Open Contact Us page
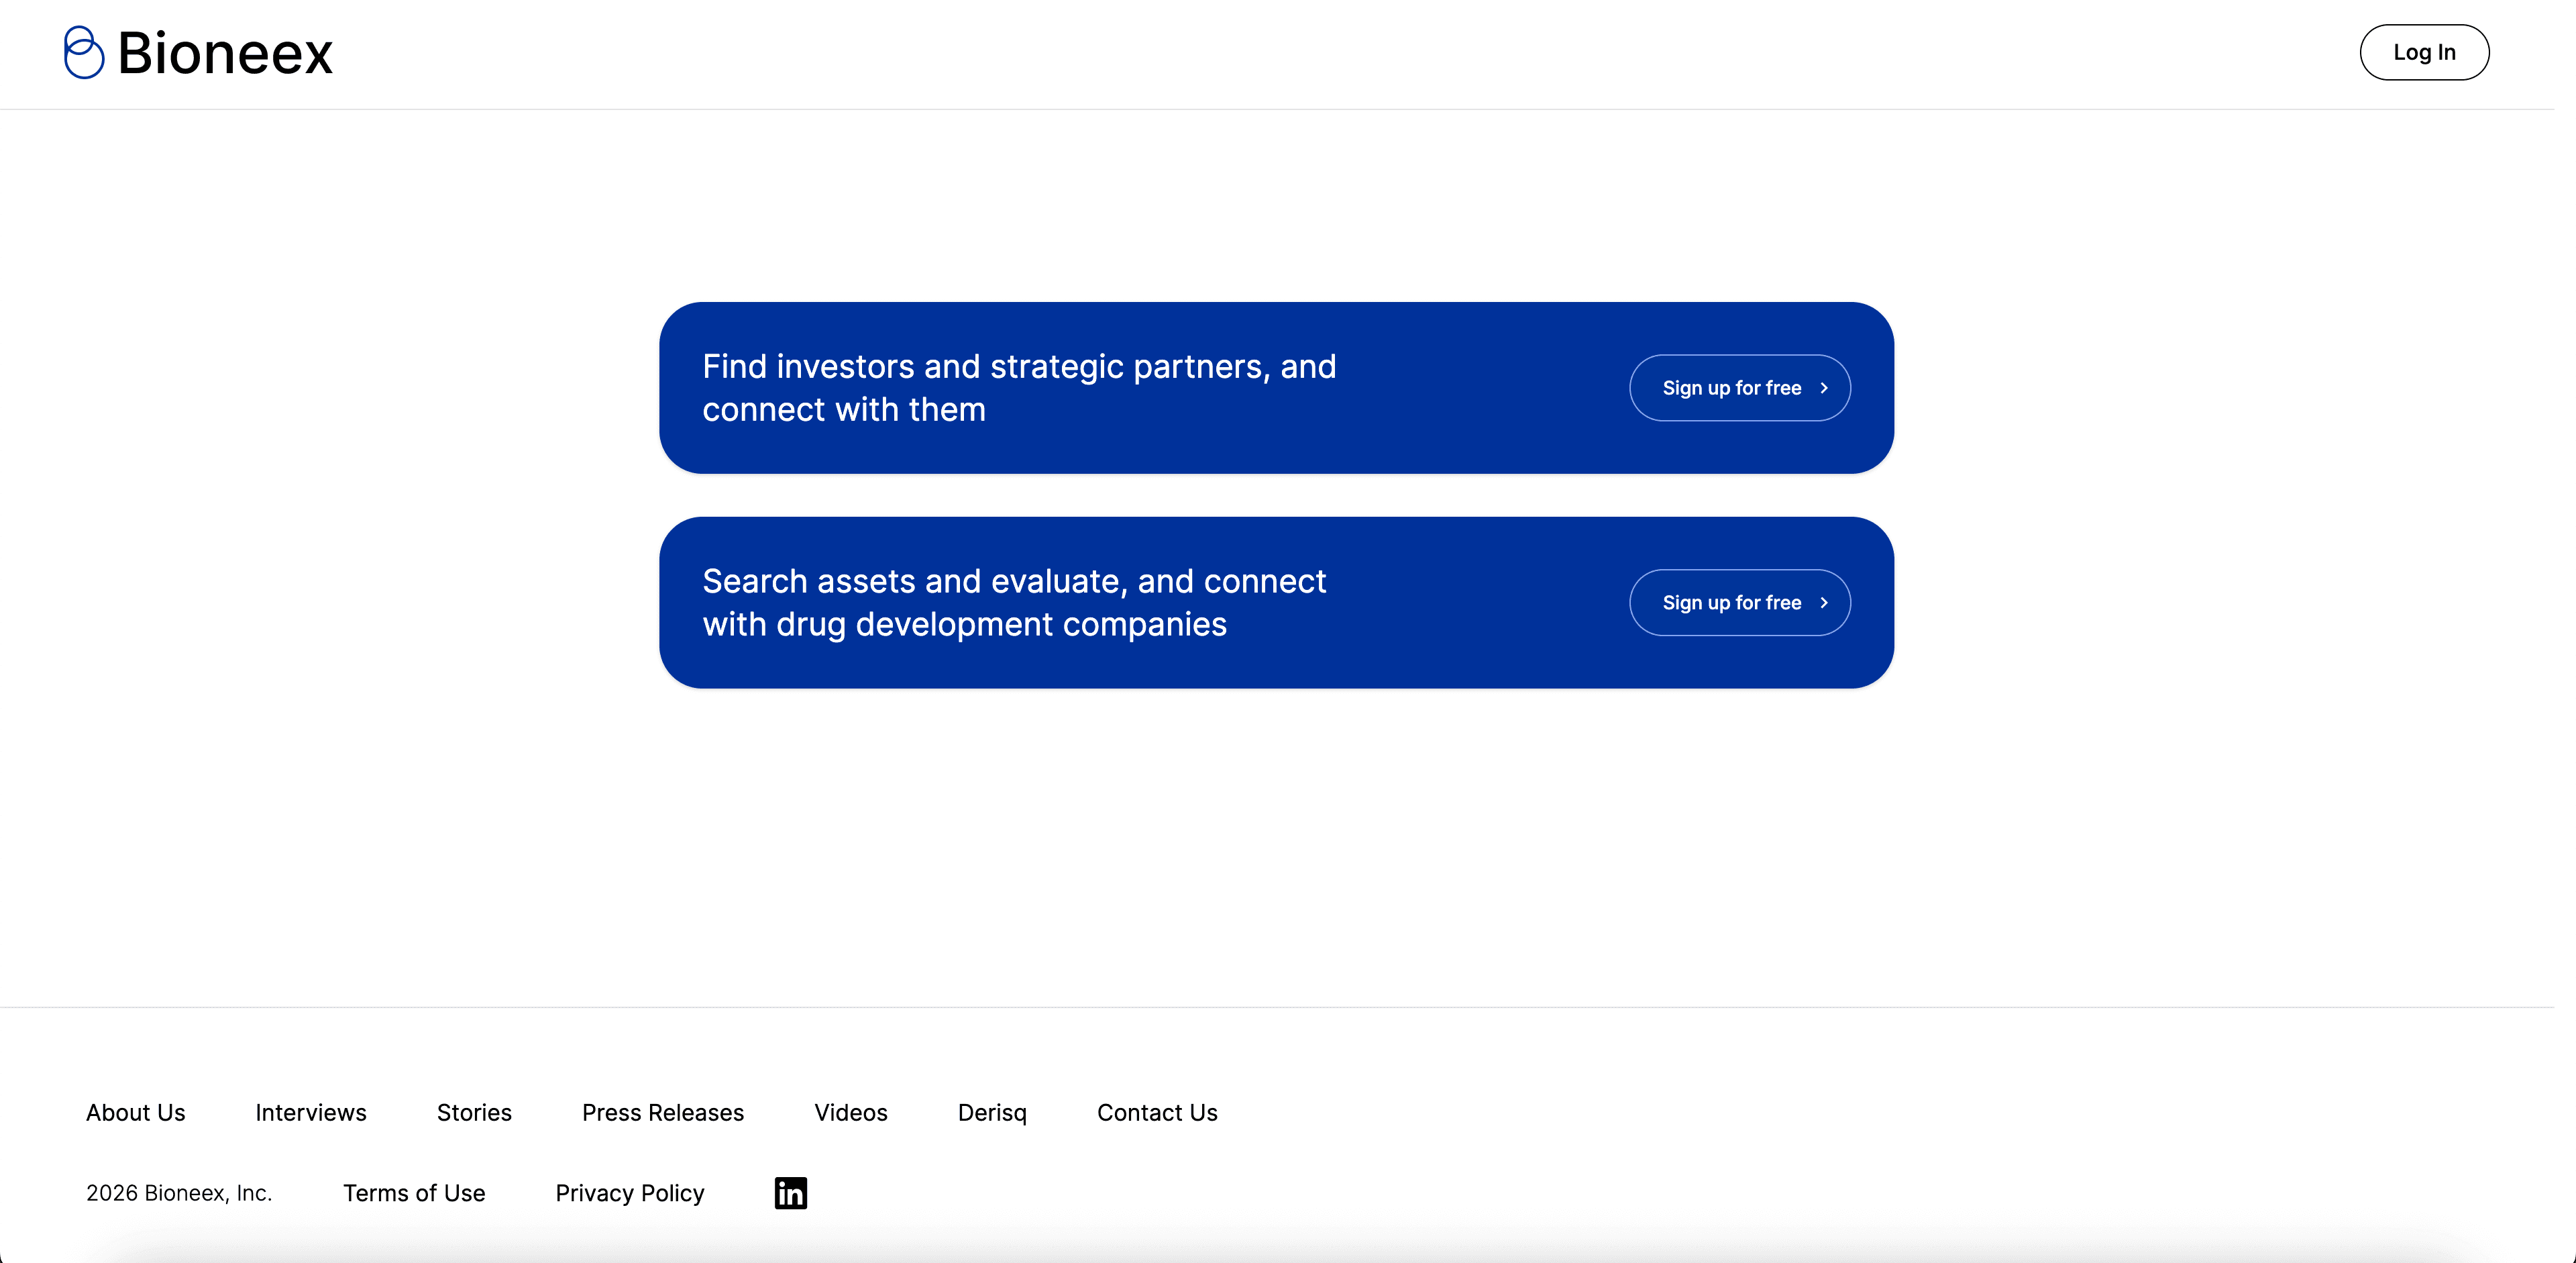2576x1263 pixels. [x=1157, y=1112]
